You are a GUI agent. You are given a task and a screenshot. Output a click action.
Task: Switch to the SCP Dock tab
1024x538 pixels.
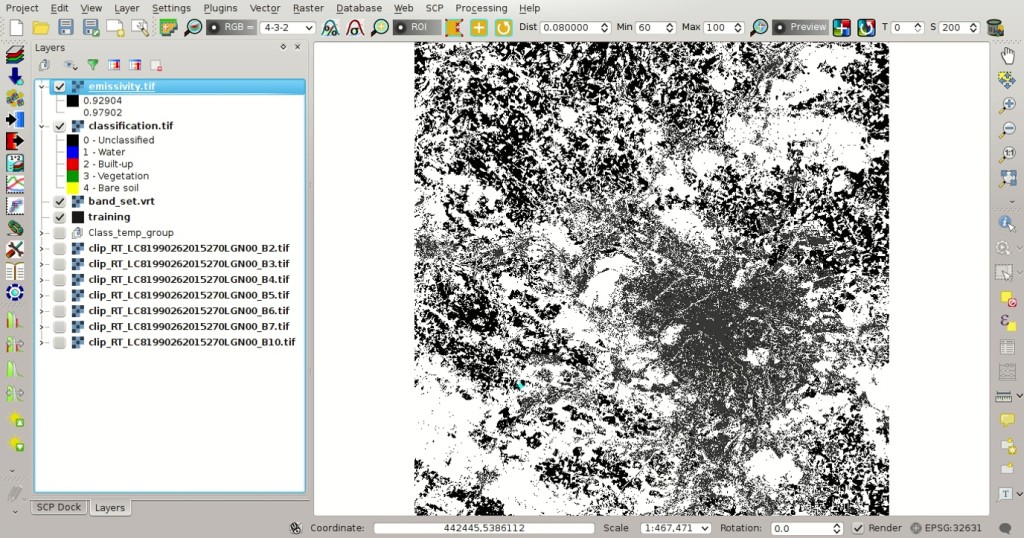59,507
